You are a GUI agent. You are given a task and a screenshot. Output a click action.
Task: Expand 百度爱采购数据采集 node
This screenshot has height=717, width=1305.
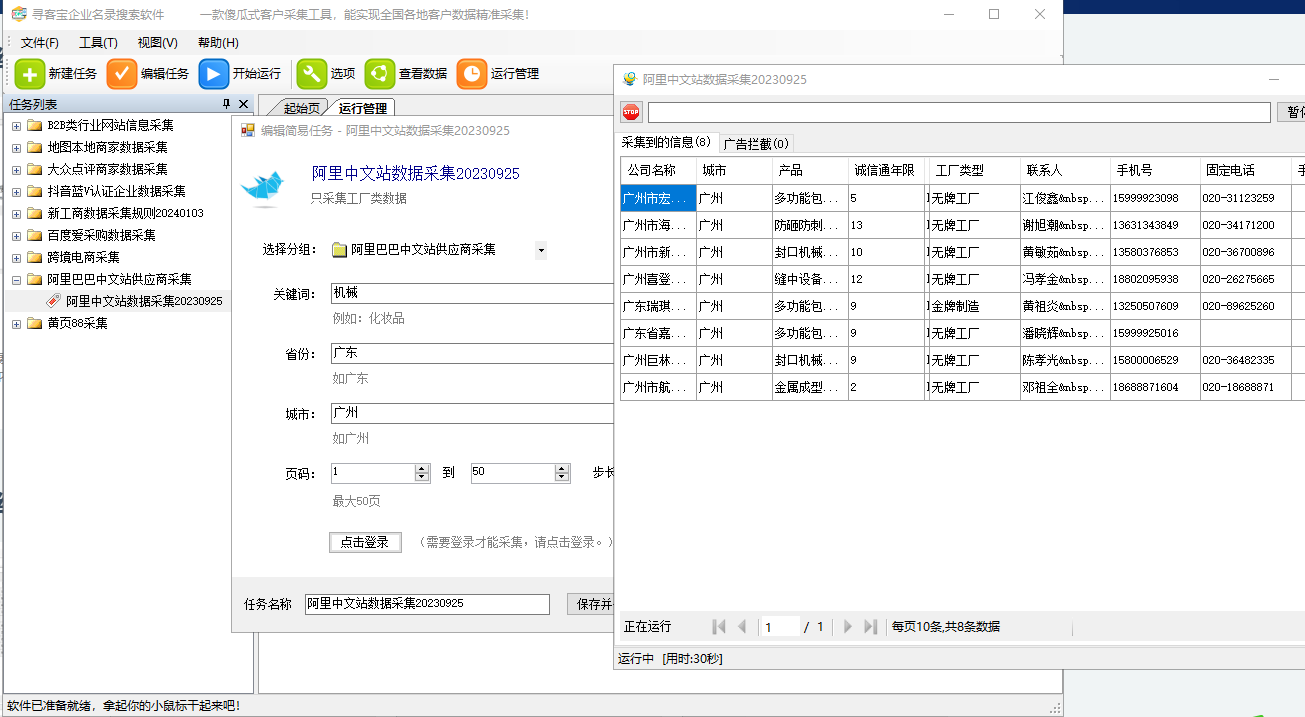point(16,236)
